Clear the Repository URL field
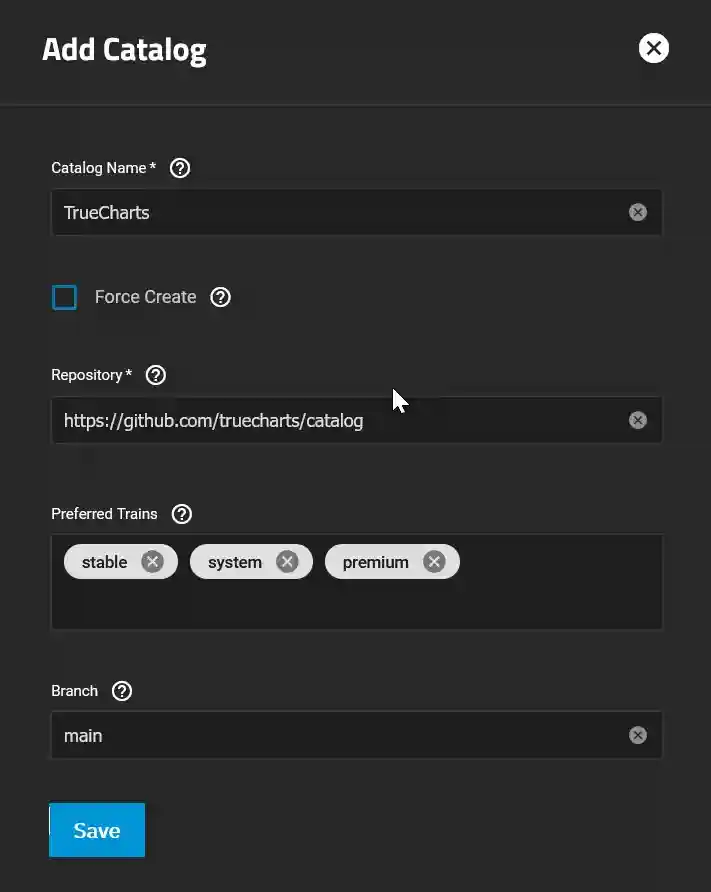The height and width of the screenshot is (892, 711). [x=638, y=420]
